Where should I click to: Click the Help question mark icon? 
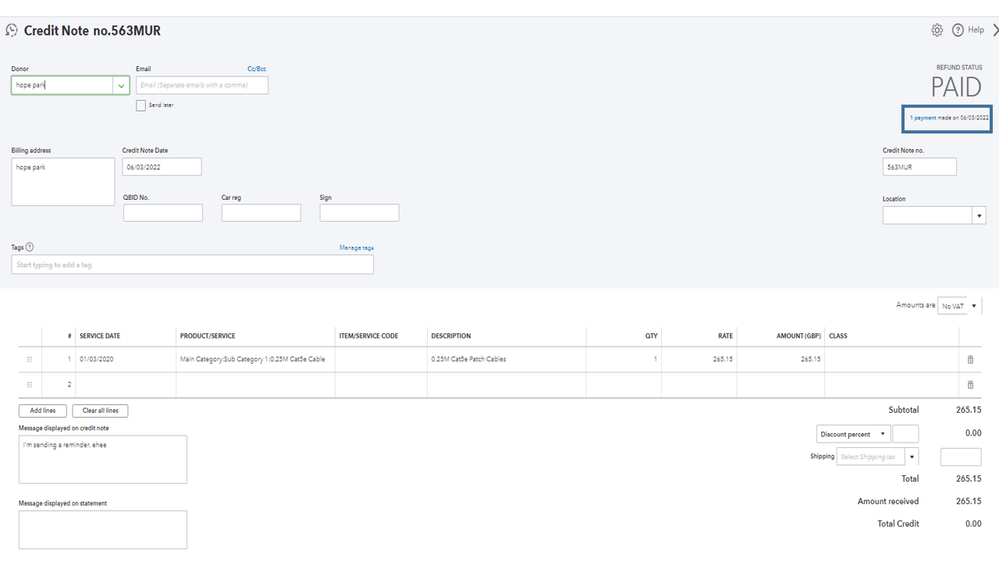click(958, 30)
